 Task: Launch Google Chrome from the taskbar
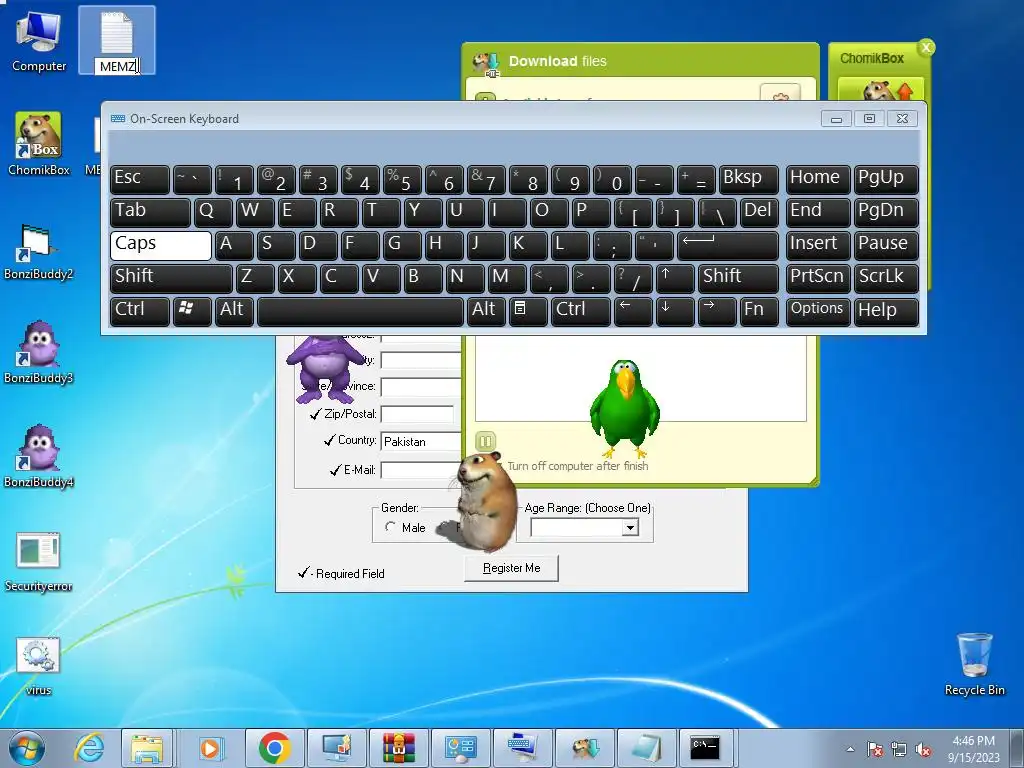point(274,748)
